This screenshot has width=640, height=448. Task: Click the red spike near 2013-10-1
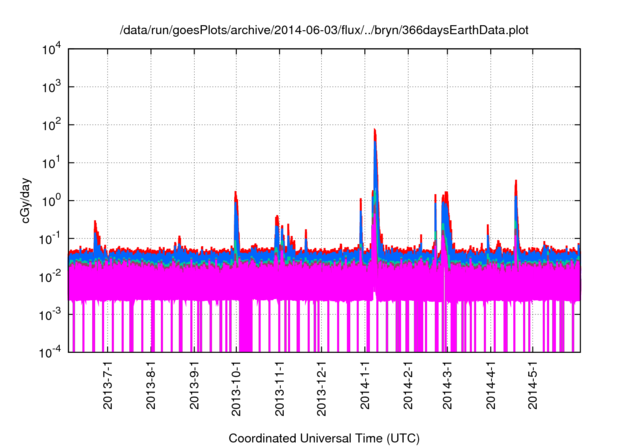[x=236, y=194]
